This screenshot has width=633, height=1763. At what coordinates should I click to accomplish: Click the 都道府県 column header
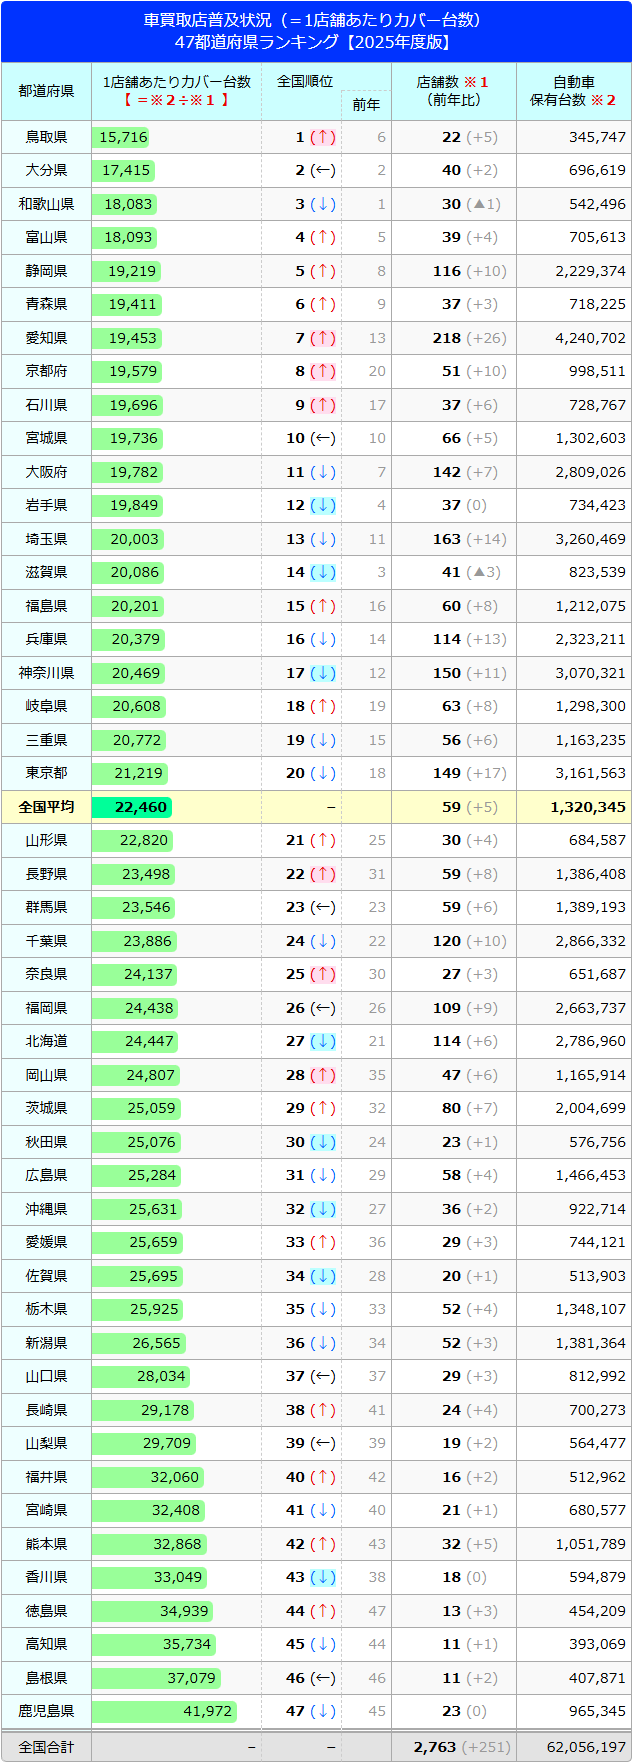46,91
